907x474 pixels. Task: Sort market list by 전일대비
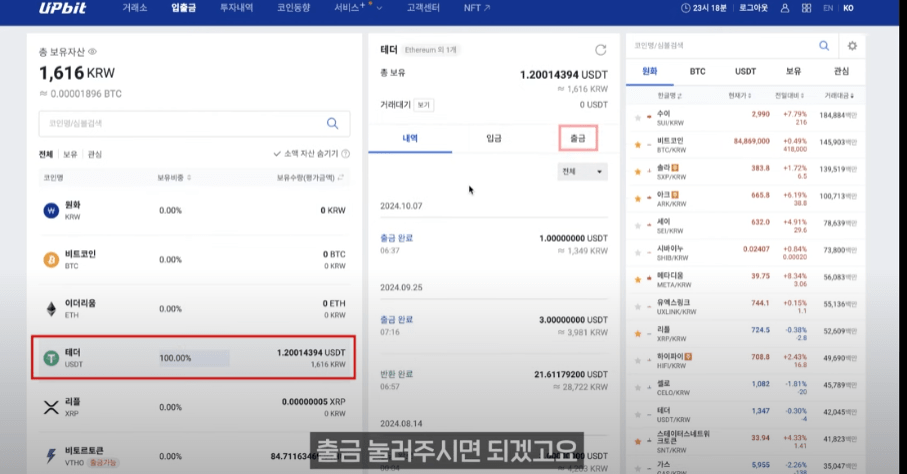[790, 95]
